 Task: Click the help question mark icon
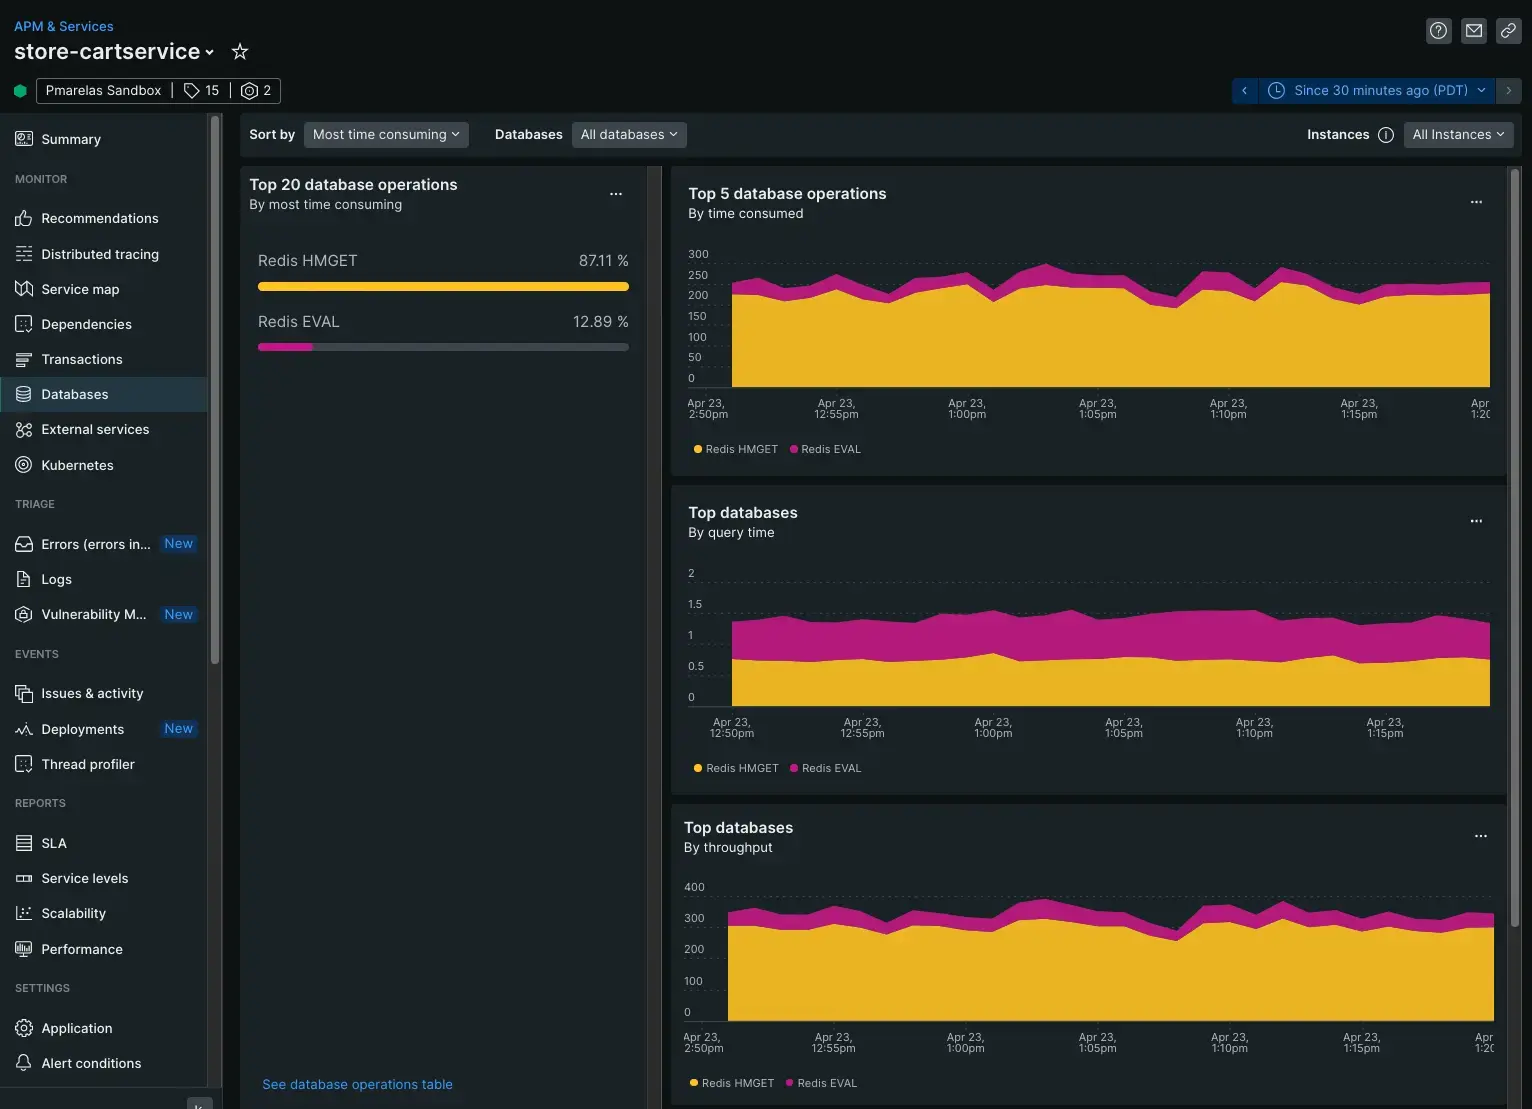(1438, 31)
